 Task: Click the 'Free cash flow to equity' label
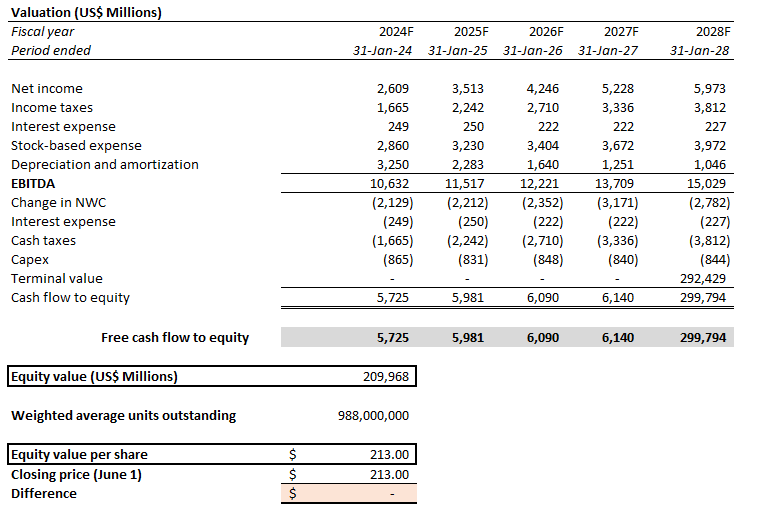pyautogui.click(x=175, y=337)
